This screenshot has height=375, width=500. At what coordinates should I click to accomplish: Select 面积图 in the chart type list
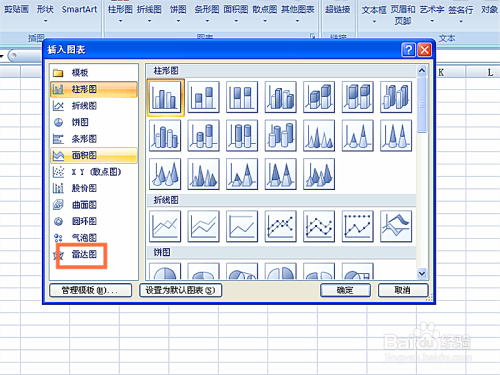(x=94, y=155)
